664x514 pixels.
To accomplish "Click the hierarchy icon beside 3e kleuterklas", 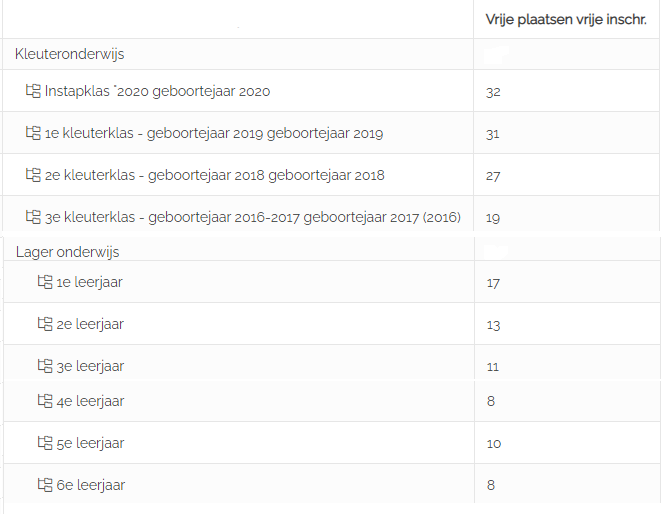I will point(33,216).
